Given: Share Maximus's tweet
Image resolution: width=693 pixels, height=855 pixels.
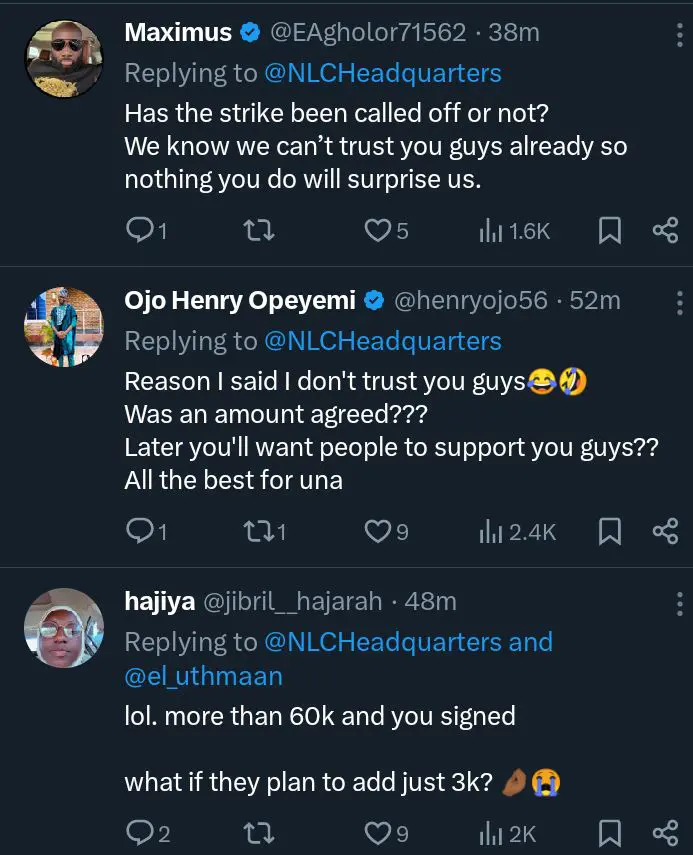Looking at the screenshot, I should tap(665, 231).
